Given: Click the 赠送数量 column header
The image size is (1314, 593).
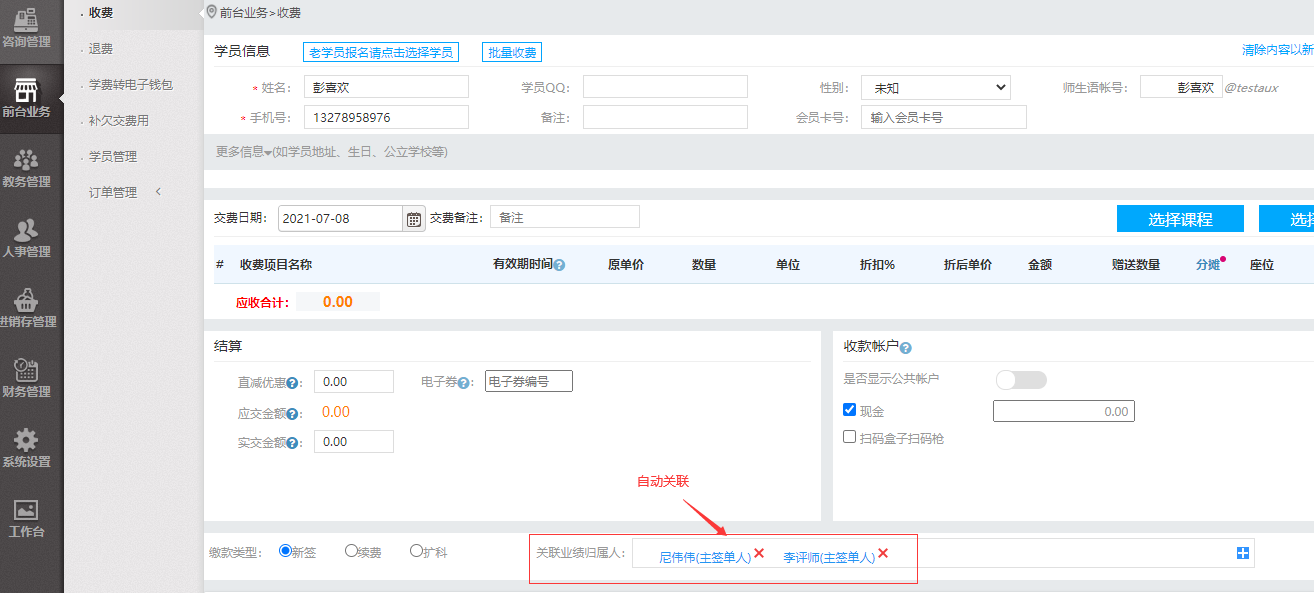Looking at the screenshot, I should [x=1136, y=265].
